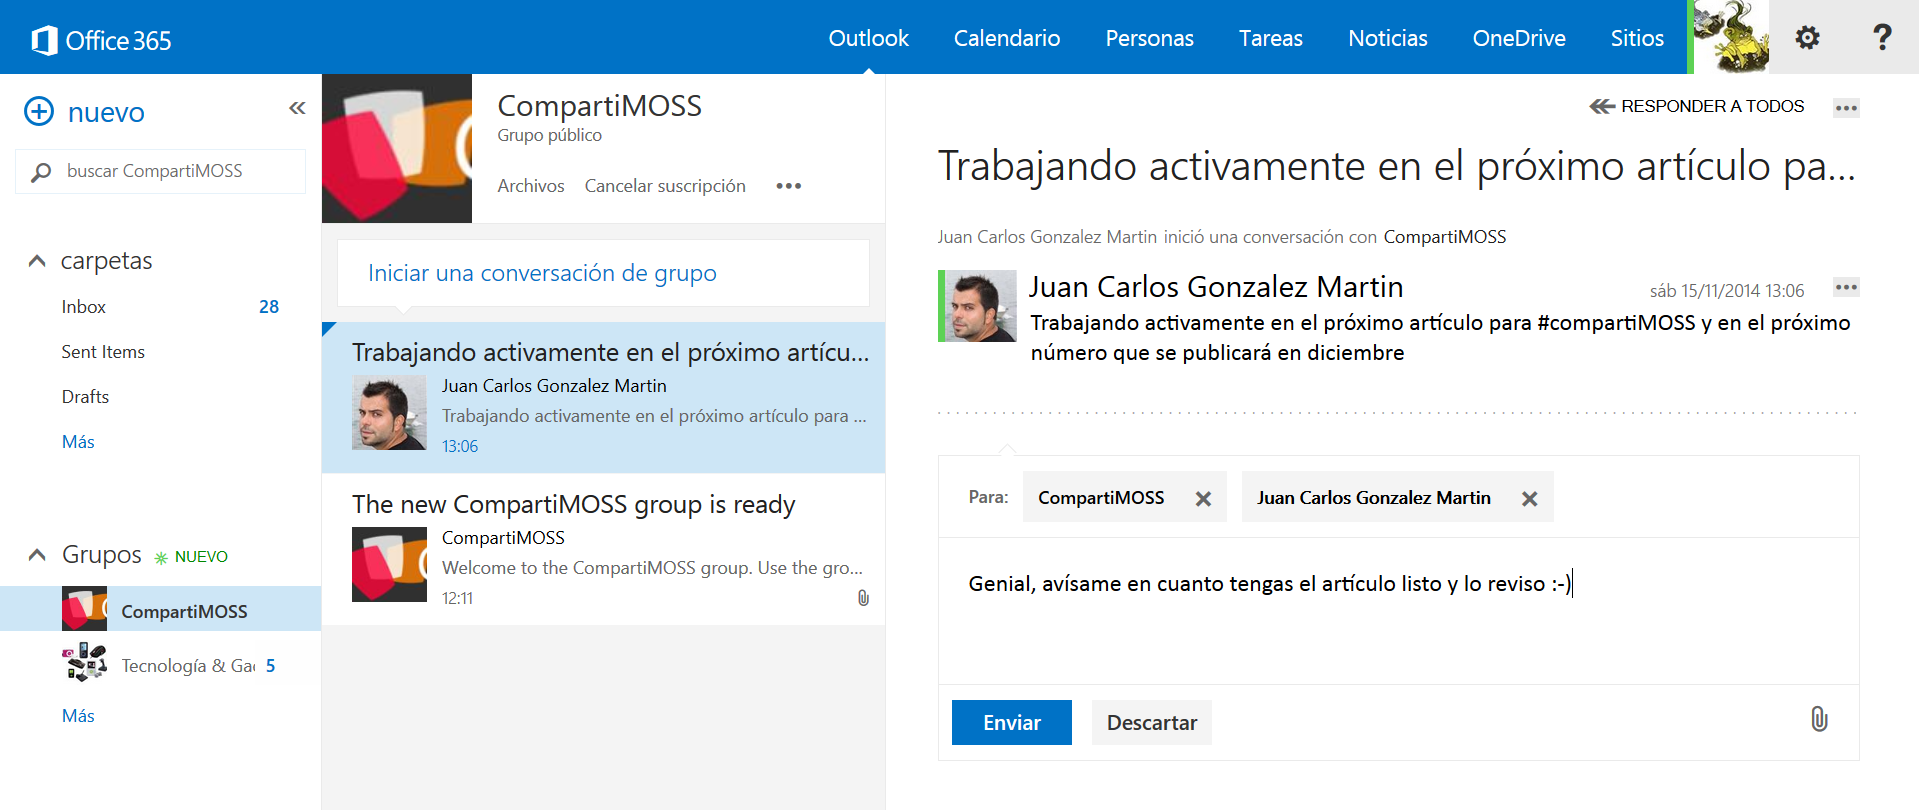The image size is (1919, 810).
Task: Click Cancelar suscripción link
Action: tap(665, 186)
